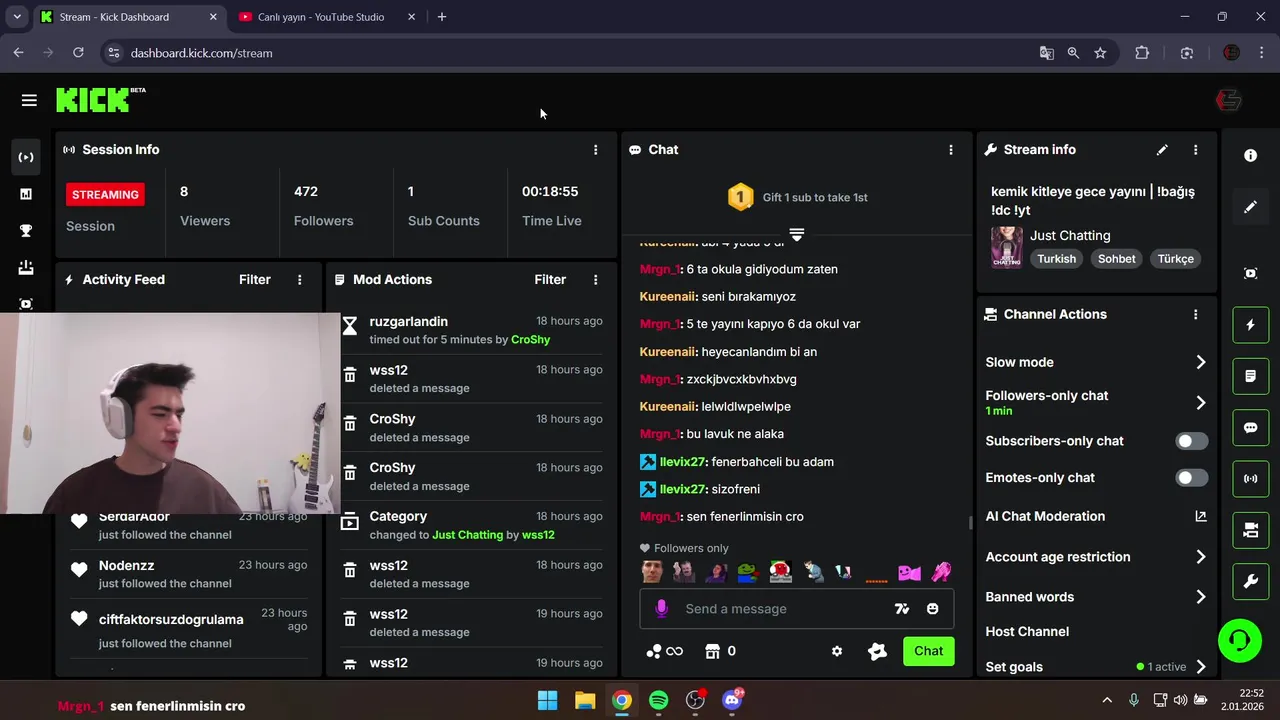Click the Gift 1 sub banner
Screen dimensions: 1280x720
coord(797,197)
